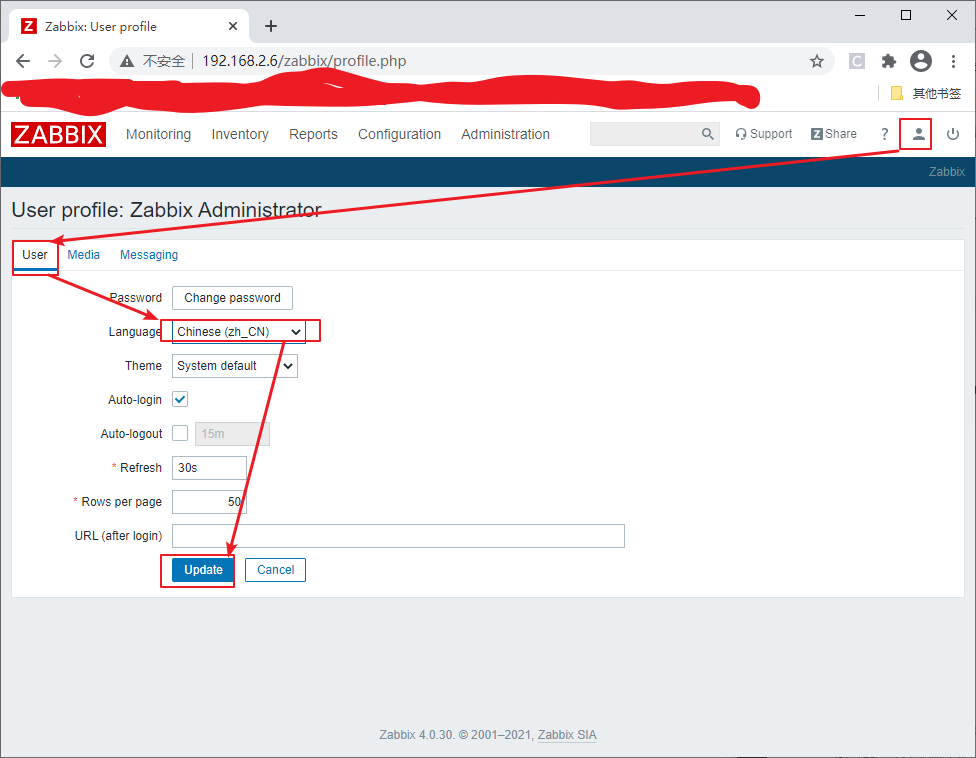Image resolution: width=976 pixels, height=758 pixels.
Task: Open the Configuration menu
Action: tap(399, 134)
